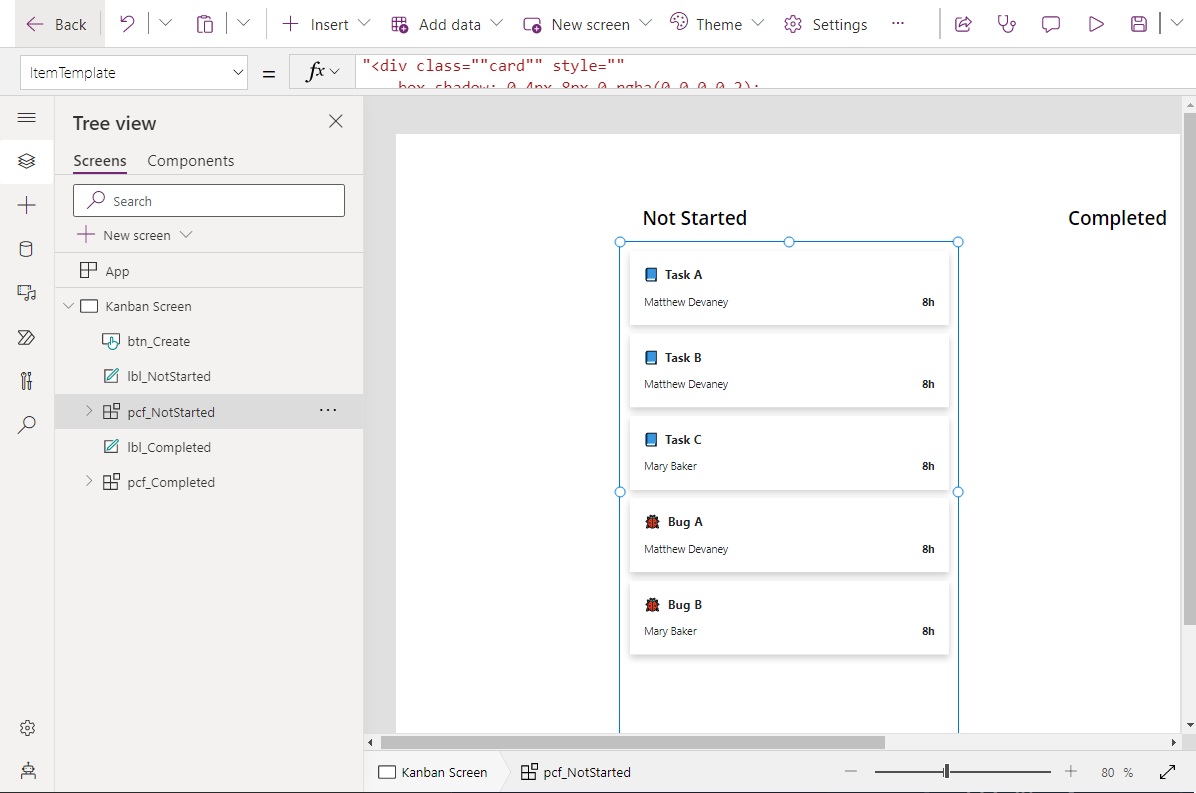The width and height of the screenshot is (1196, 793).
Task: Click the Insert plus icon in sidebar
Action: point(27,205)
